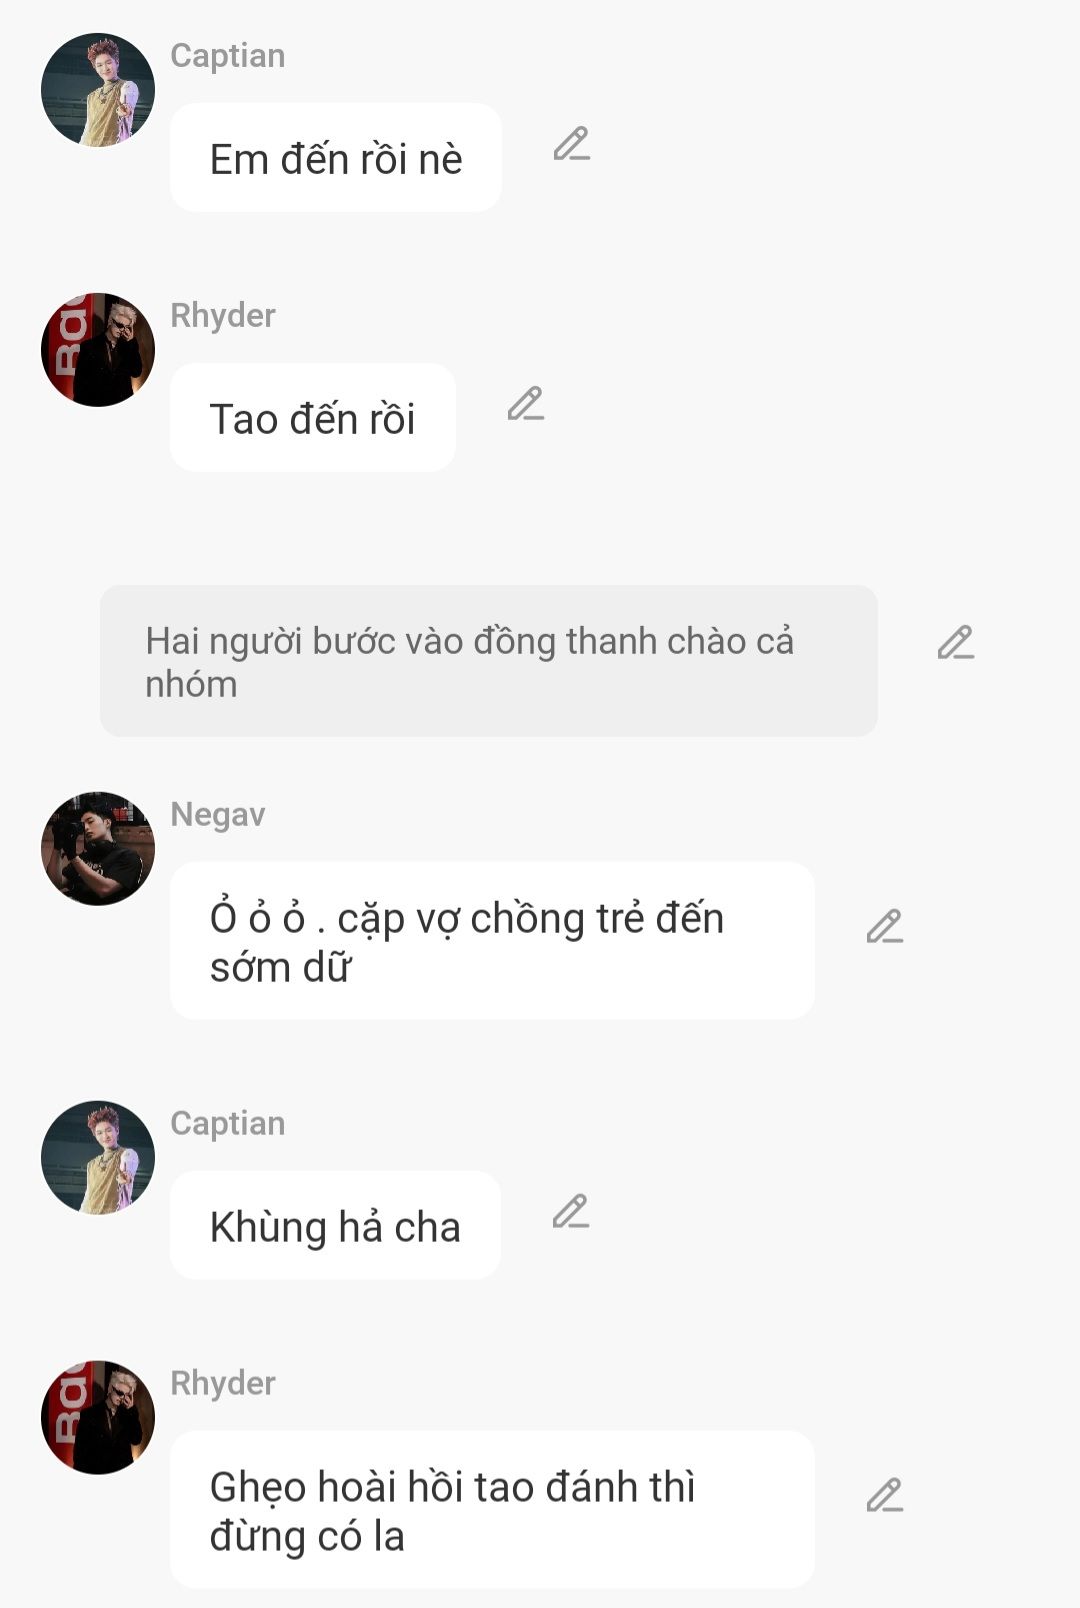Open Rhyder's avatar beside 'Tao đến rồi'
Viewport: 1080px width, 1608px height.
(x=98, y=350)
